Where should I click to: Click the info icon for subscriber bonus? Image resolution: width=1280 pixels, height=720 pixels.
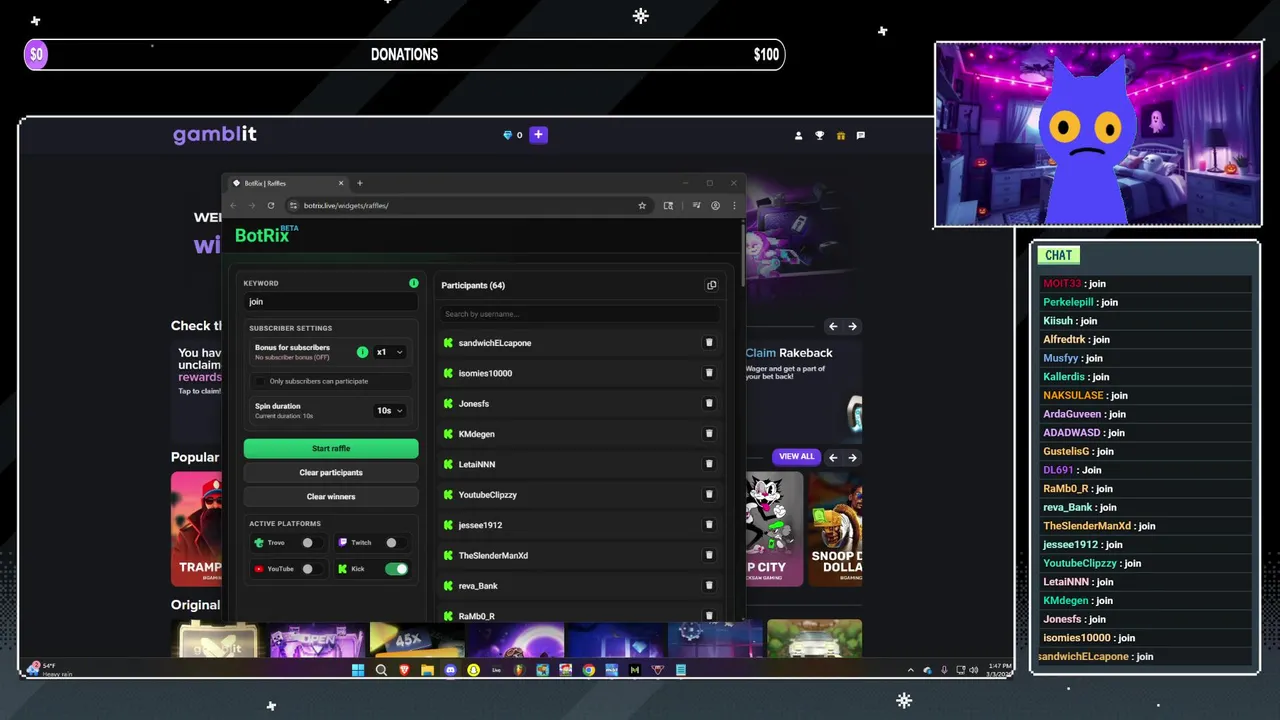coord(363,352)
